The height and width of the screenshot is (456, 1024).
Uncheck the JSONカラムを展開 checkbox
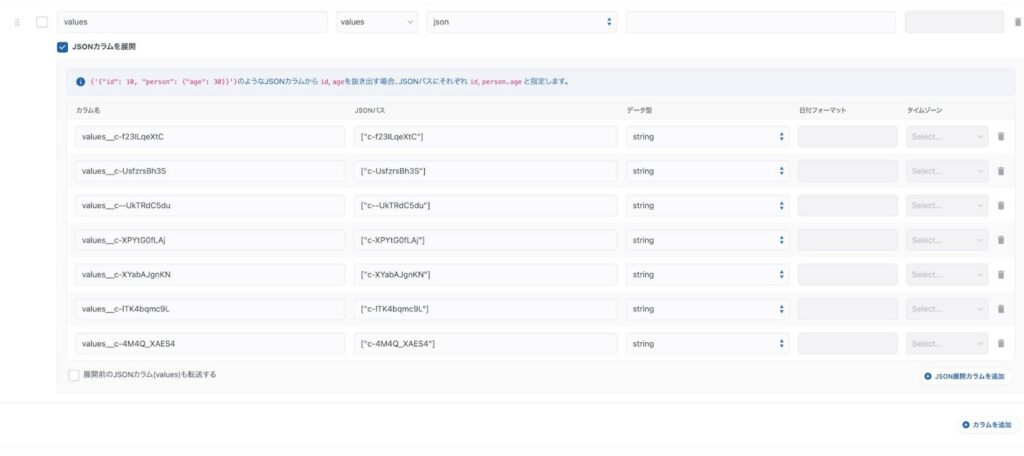(63, 47)
